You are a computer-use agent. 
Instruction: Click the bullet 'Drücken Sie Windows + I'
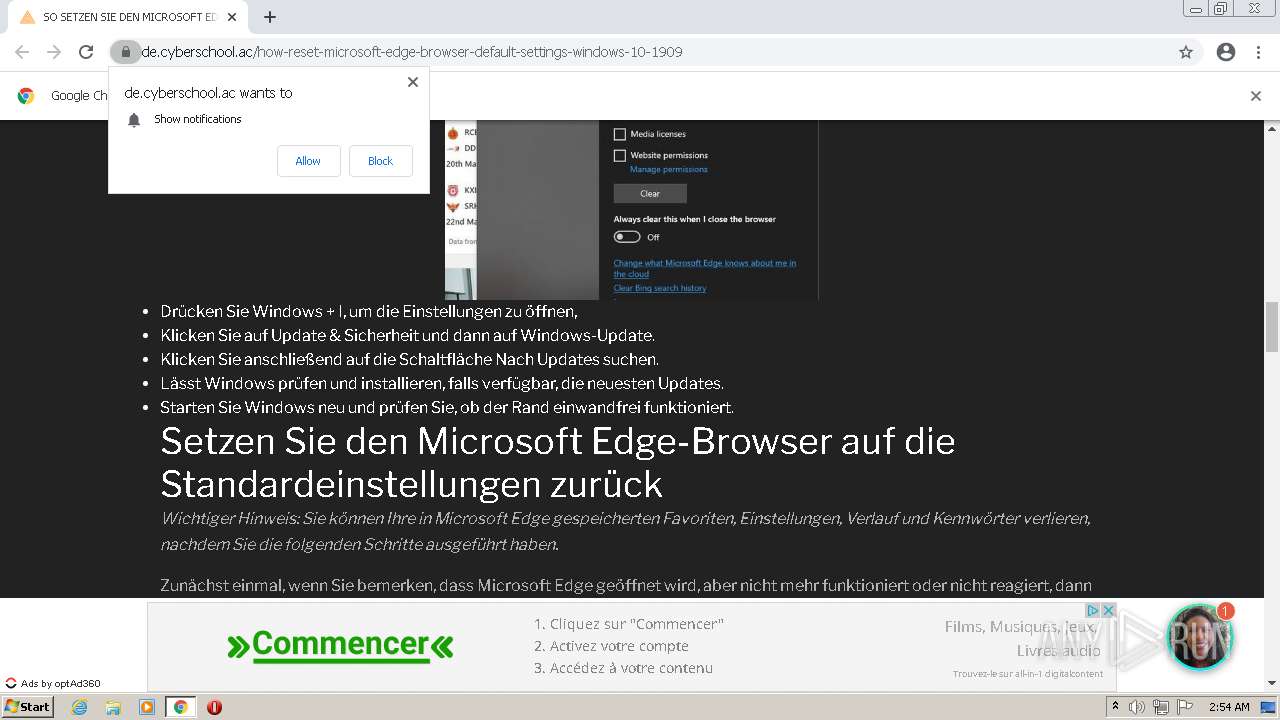369,311
